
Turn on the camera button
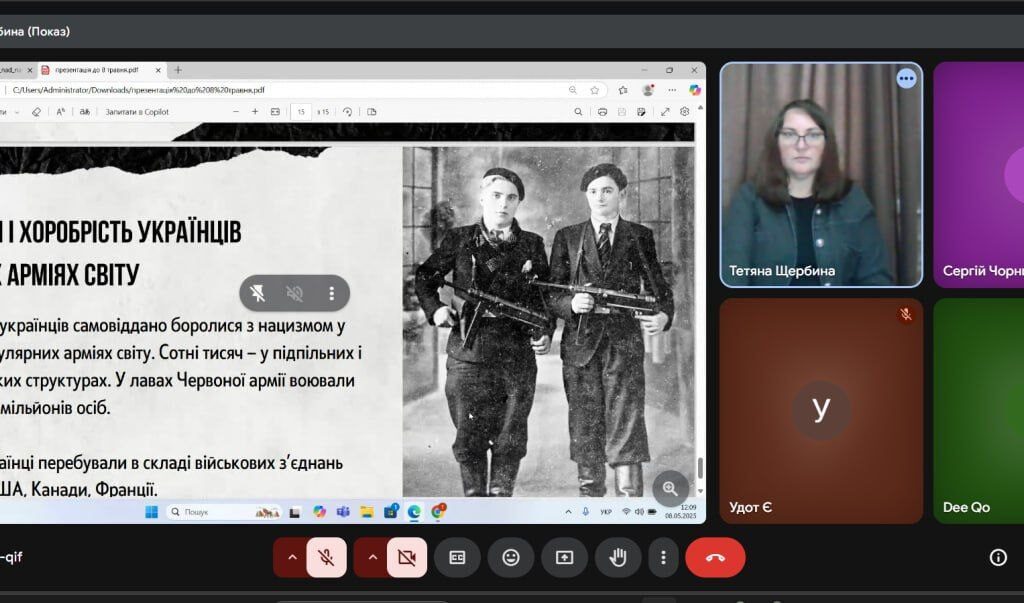pos(407,557)
